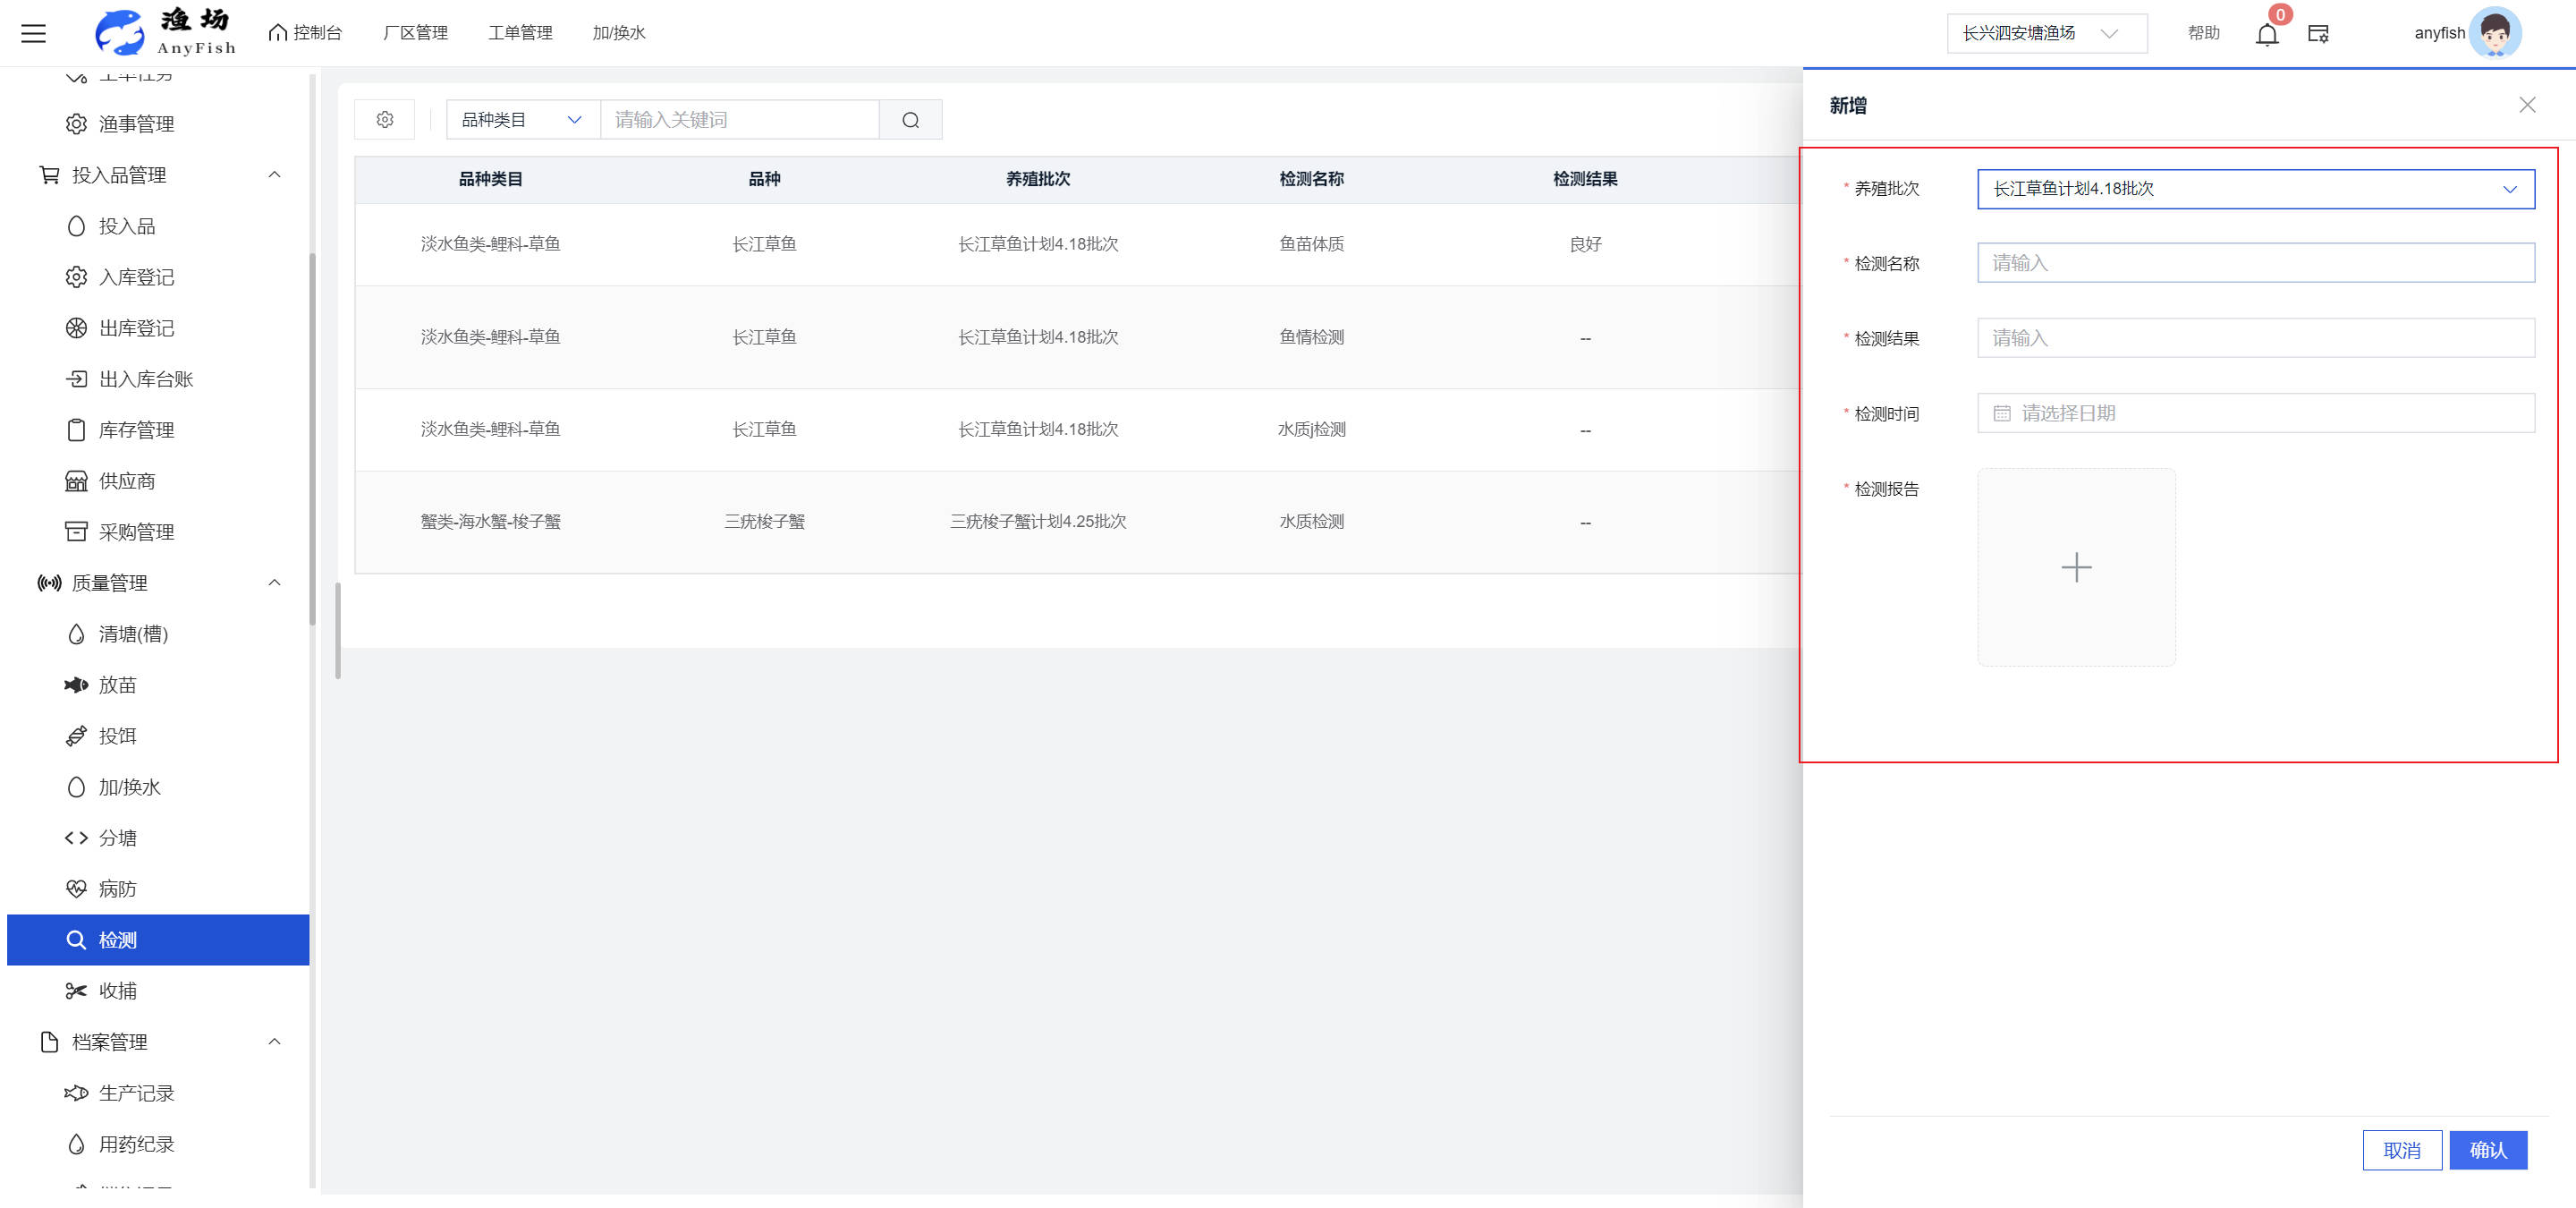Expand the 养殖批次 dropdown
2576x1208 pixels.
click(2255, 189)
